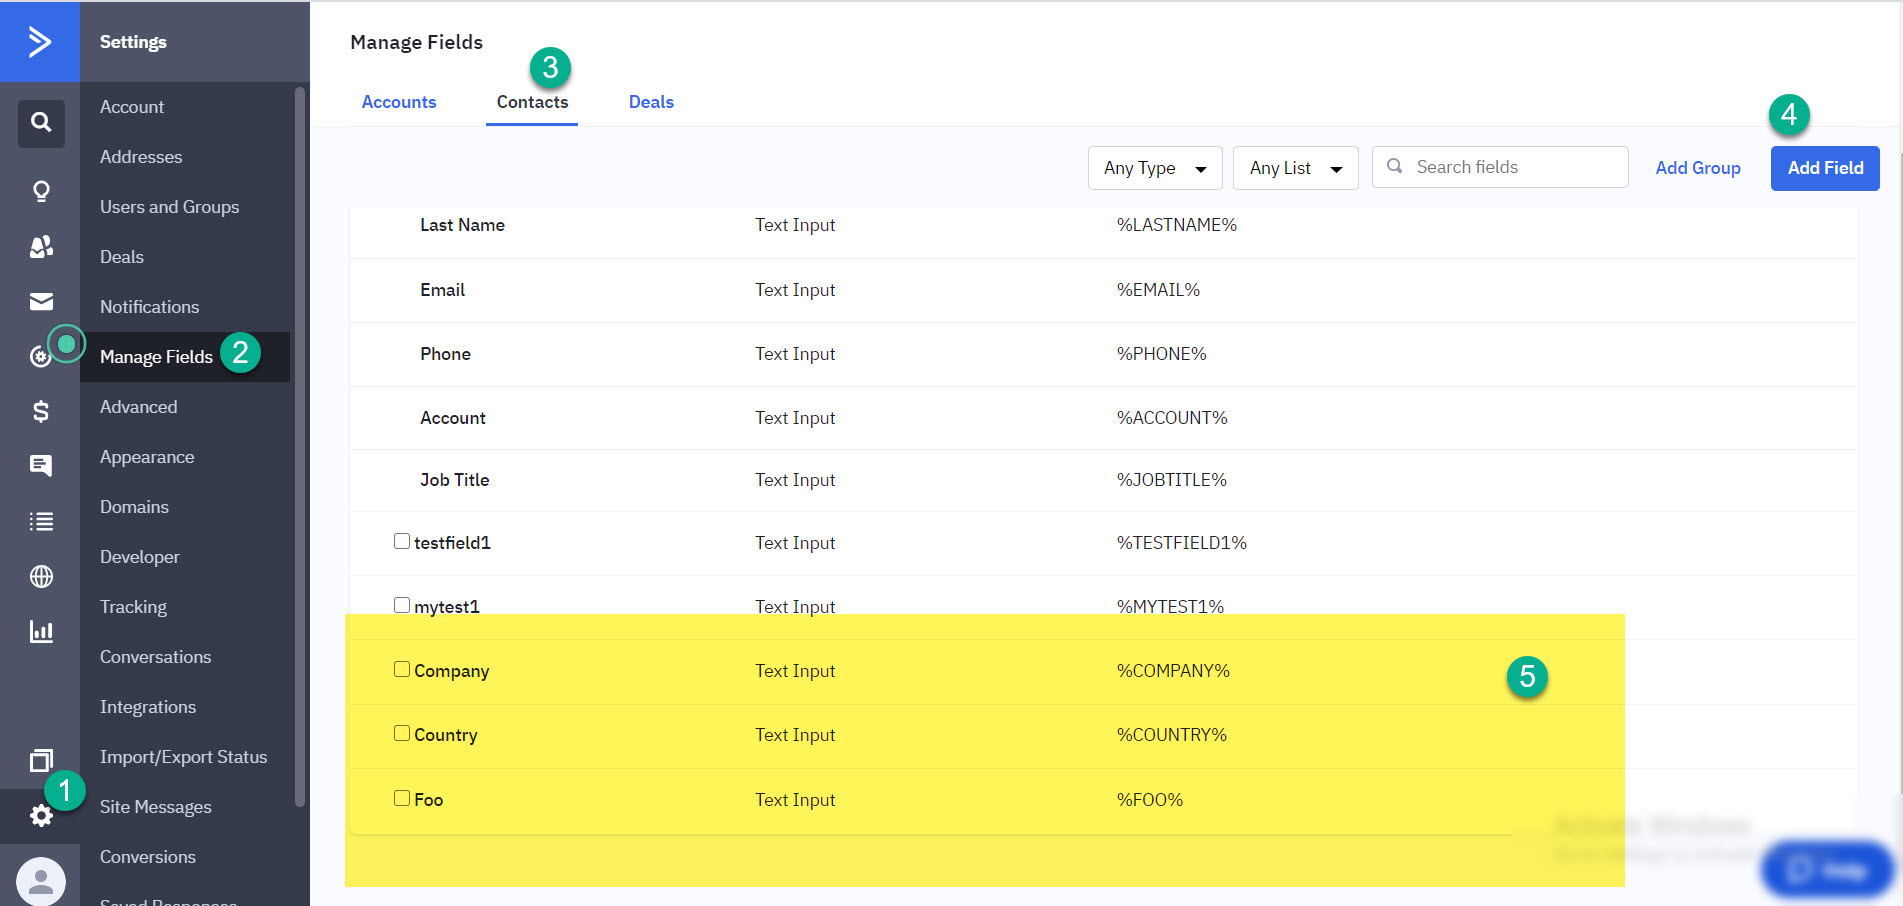The image size is (1903, 906).
Task: Tick the Company checkbox
Action: click(402, 669)
